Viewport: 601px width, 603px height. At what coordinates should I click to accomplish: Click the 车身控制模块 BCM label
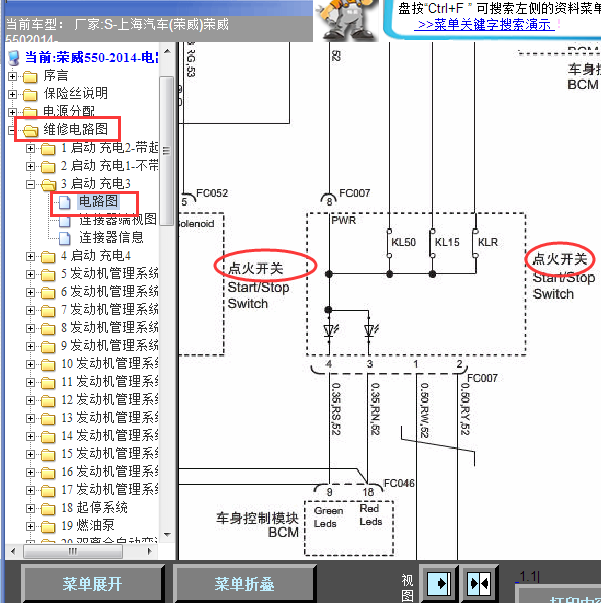[x=257, y=525]
